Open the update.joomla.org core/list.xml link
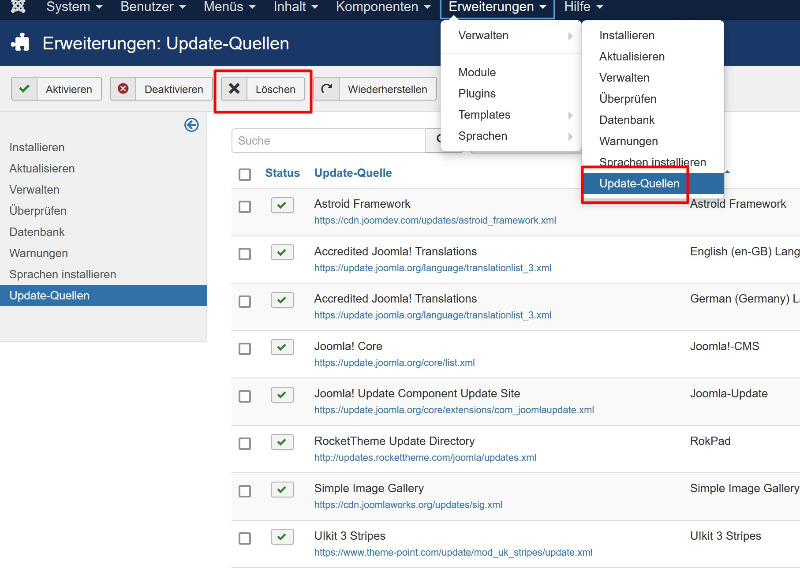 (394, 363)
